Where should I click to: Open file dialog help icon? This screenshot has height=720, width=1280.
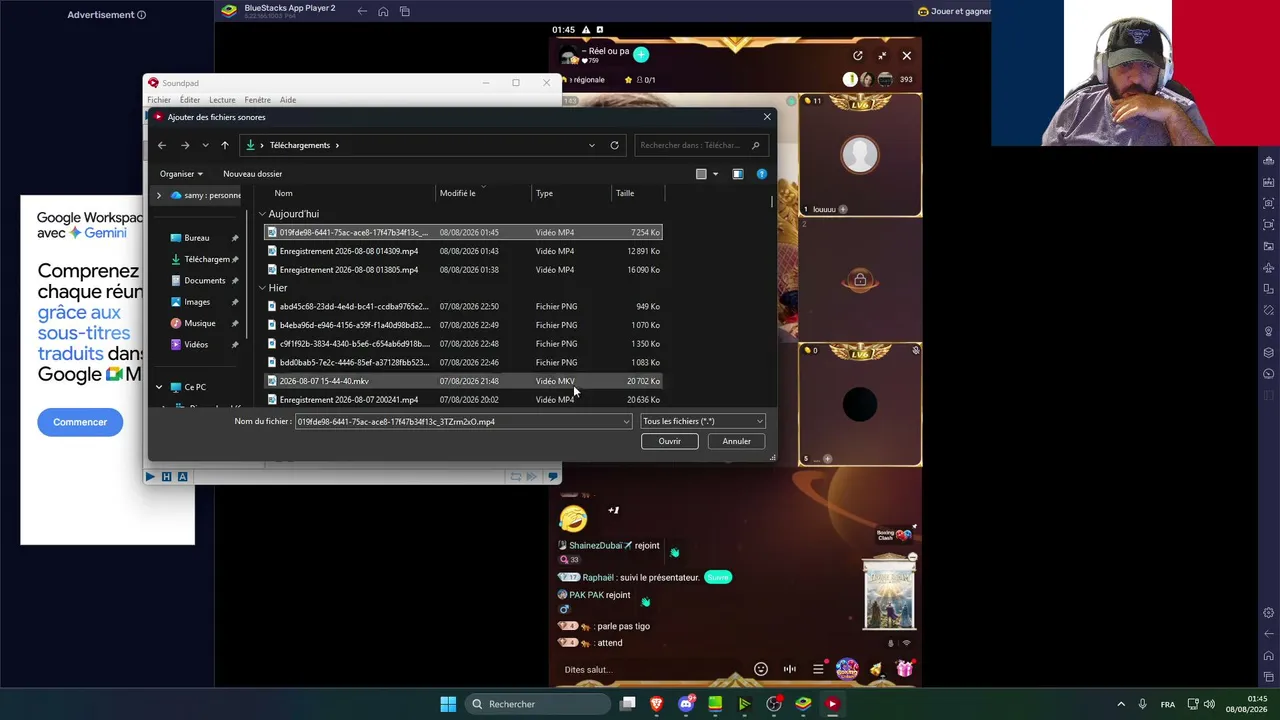click(x=762, y=174)
